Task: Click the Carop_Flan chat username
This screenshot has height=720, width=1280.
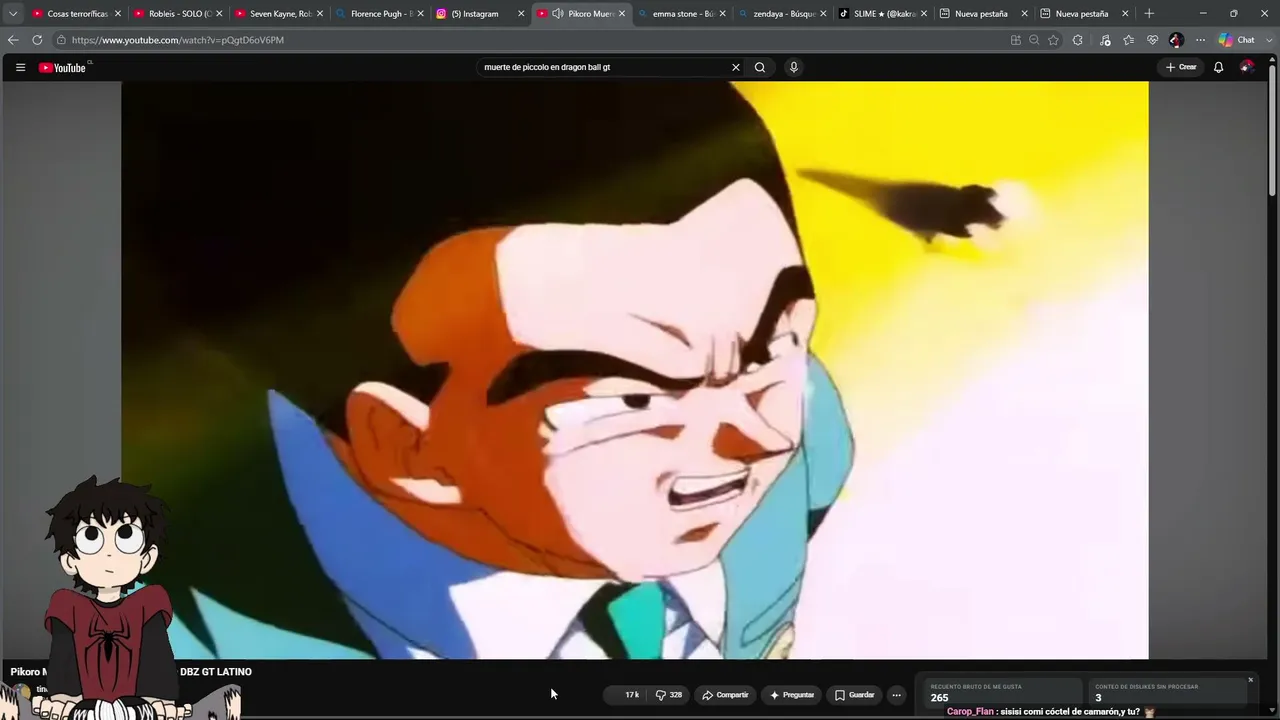Action: (970, 712)
